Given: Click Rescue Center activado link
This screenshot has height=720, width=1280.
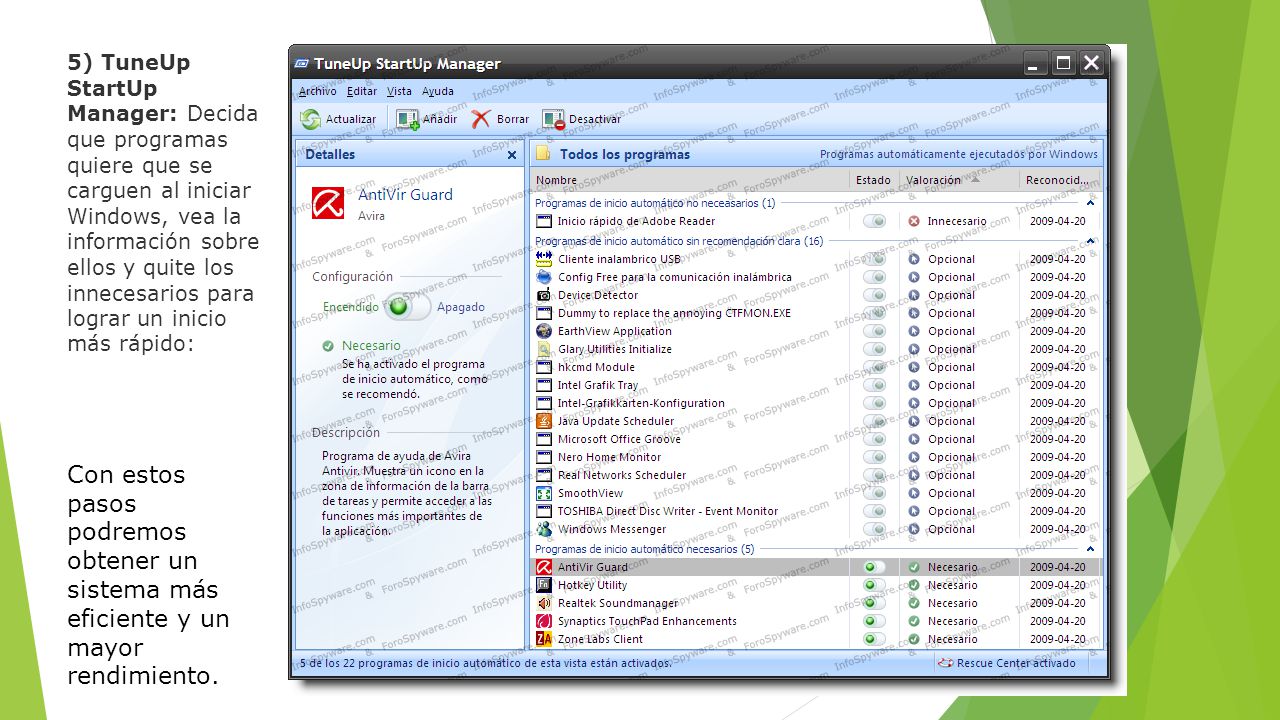Looking at the screenshot, I should (x=1016, y=663).
